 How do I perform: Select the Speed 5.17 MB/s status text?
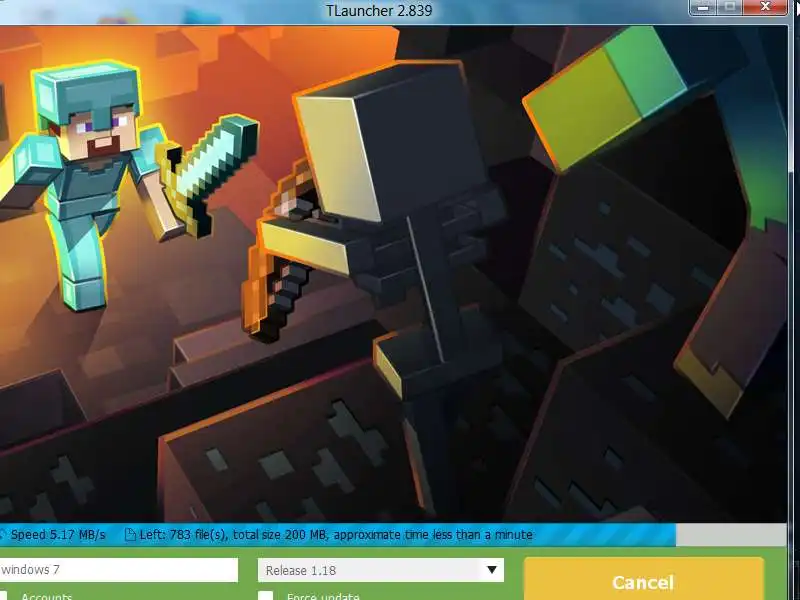58,535
